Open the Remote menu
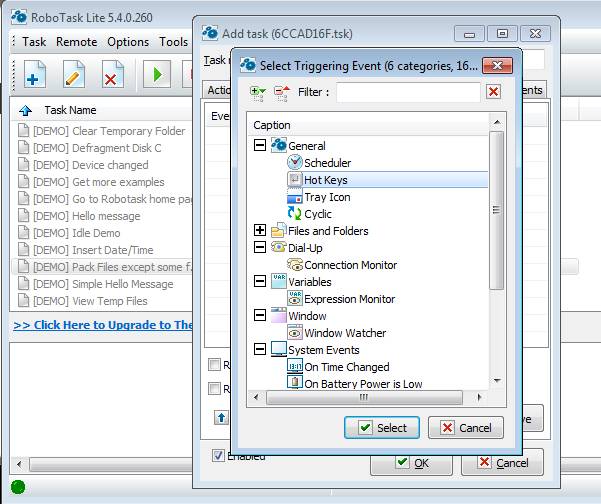Image resolution: width=601 pixels, height=504 pixels. [x=77, y=42]
